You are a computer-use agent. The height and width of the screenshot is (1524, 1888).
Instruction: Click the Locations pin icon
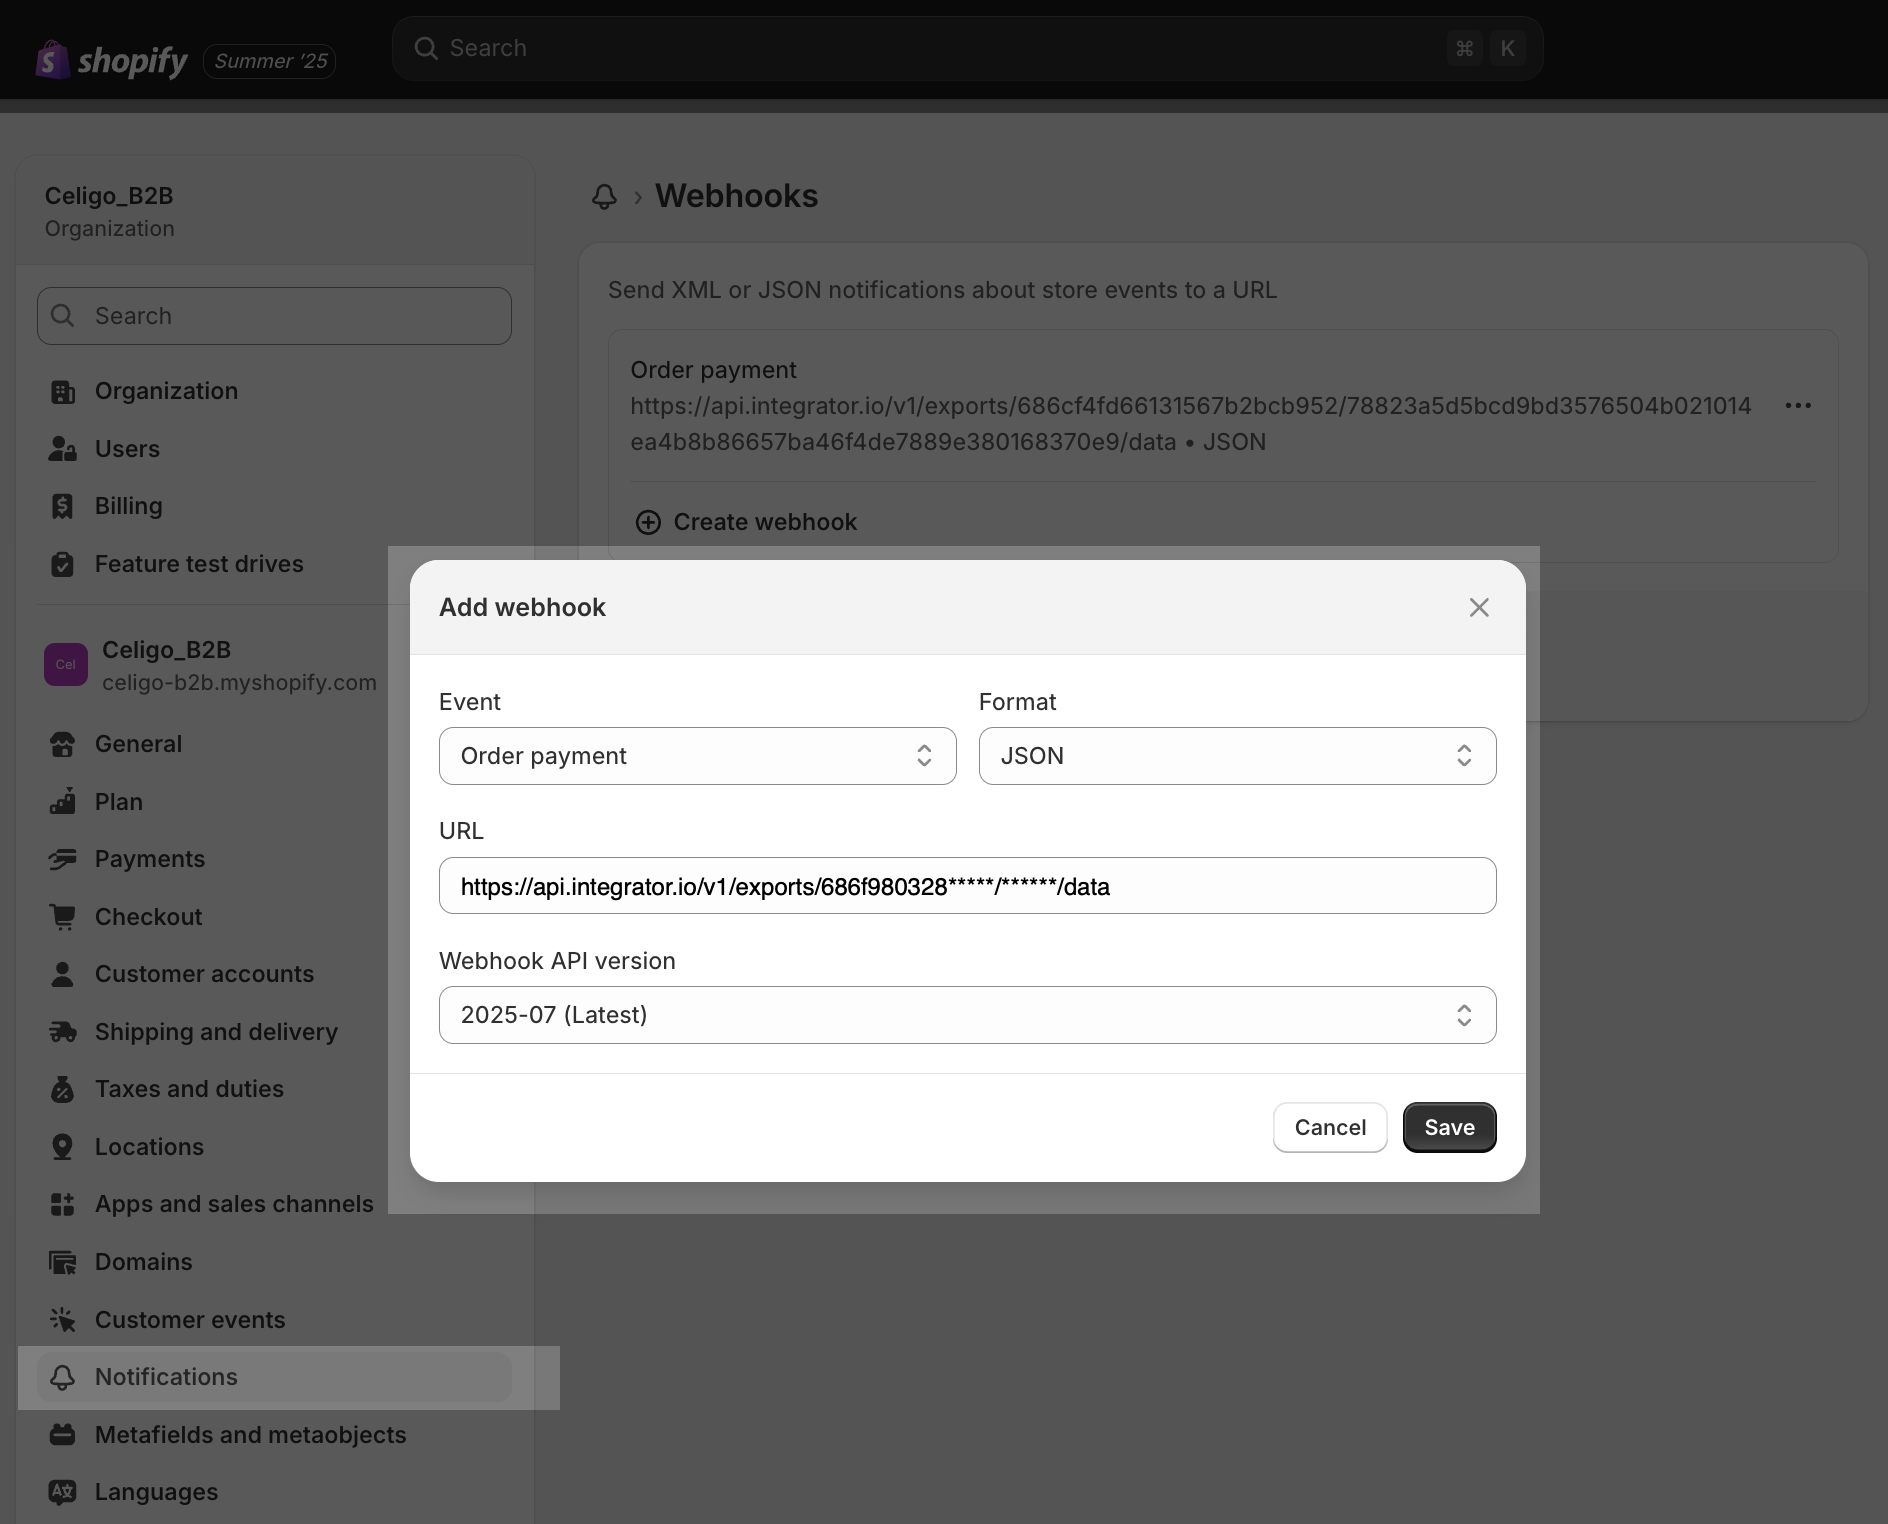point(63,1147)
